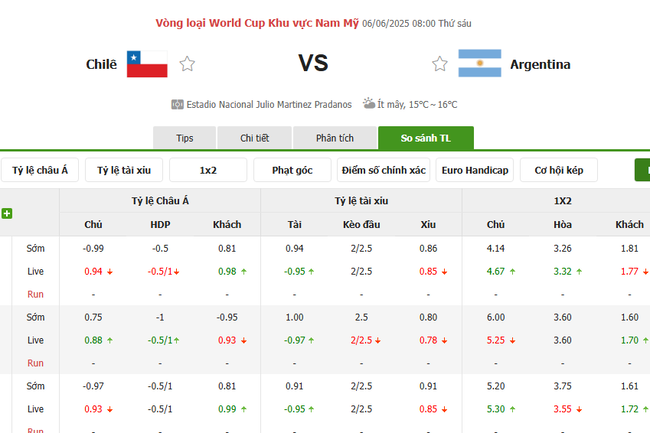Show the Tỷ lệ tài xỉu odds
Image resolution: width=650 pixels, height=433 pixels.
pos(124,170)
